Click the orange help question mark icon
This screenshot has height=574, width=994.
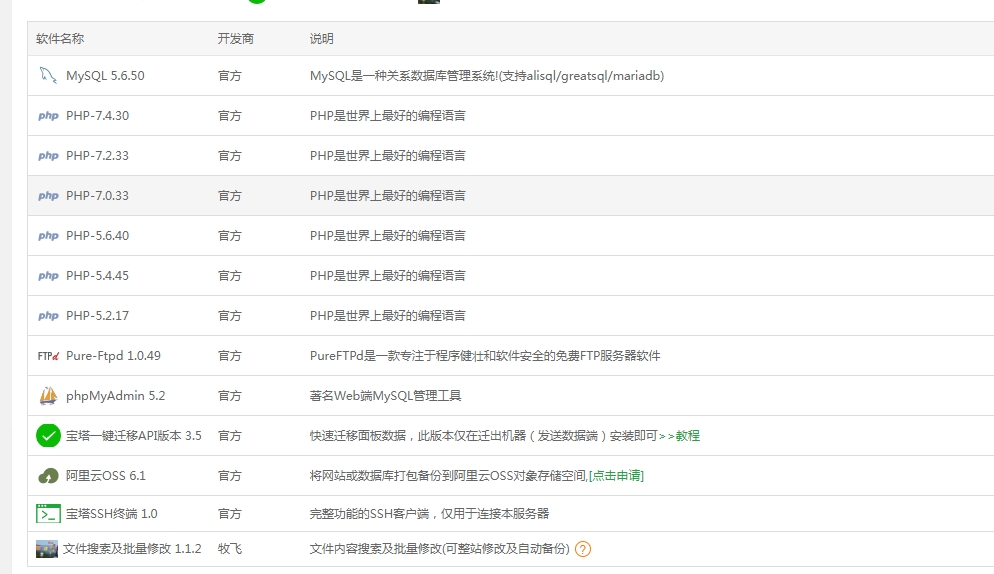(583, 549)
